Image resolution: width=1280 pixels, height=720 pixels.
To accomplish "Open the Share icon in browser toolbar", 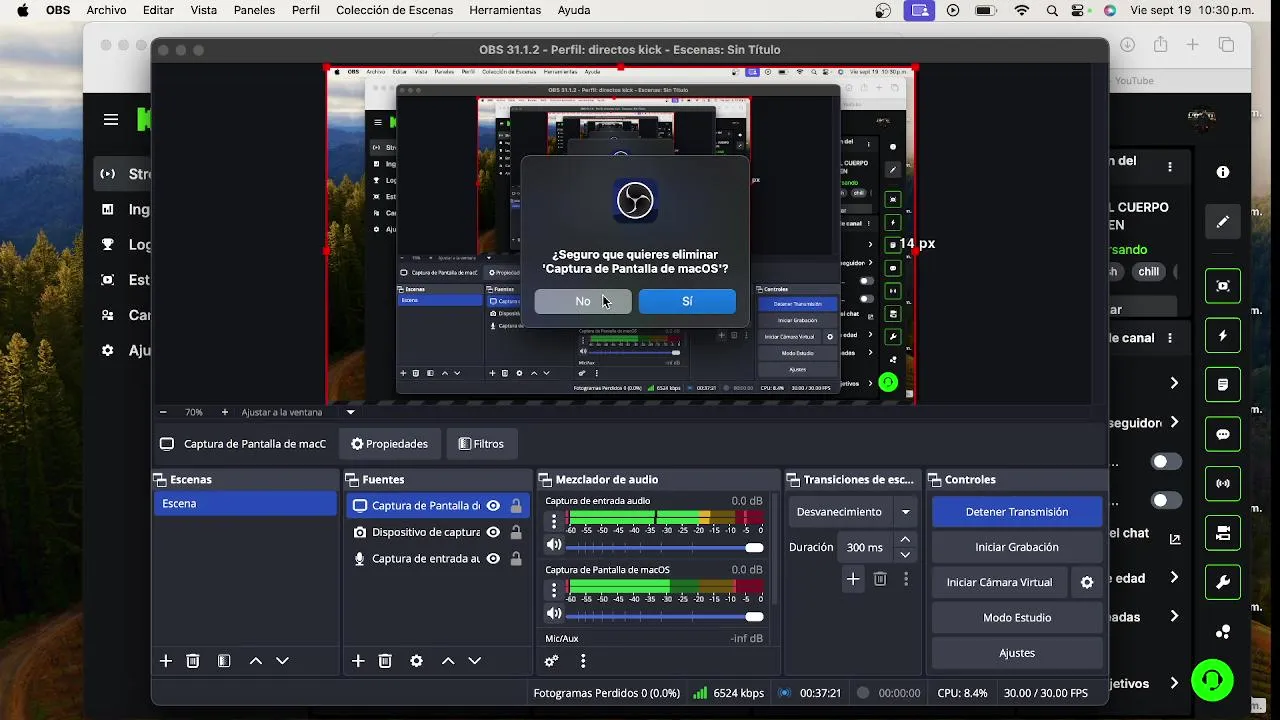I will coord(1160,45).
